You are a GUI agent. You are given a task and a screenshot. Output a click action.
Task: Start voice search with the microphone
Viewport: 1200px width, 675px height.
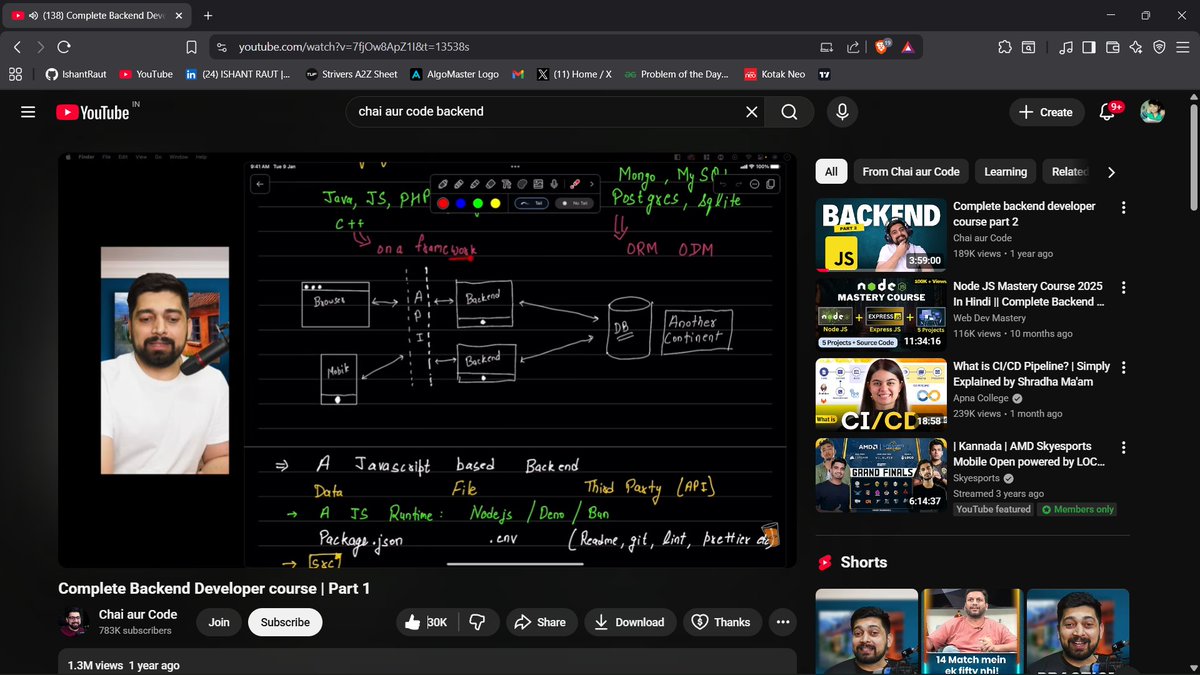[x=842, y=112]
